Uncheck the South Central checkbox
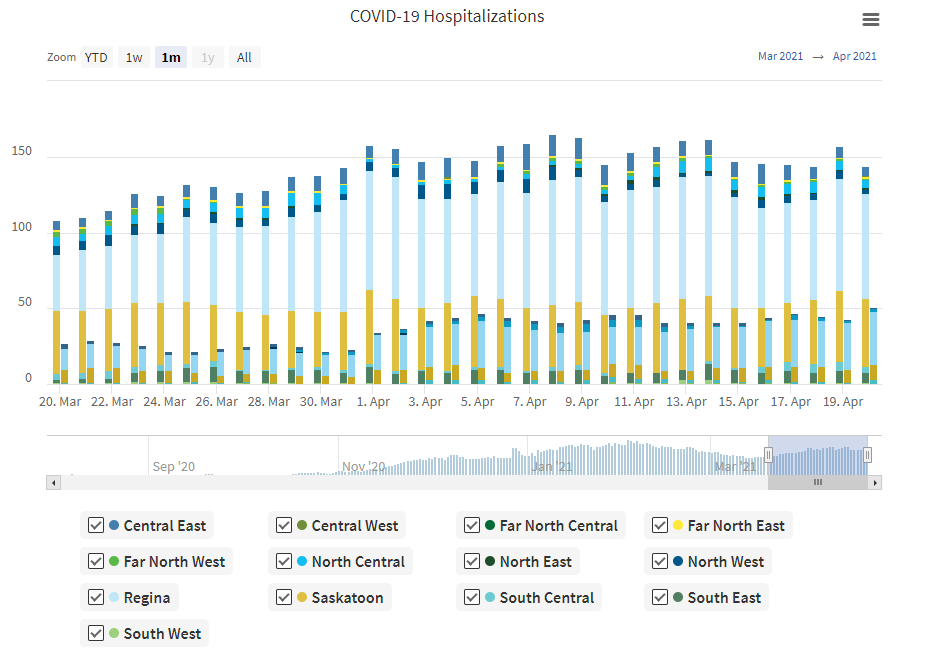Viewport: 929px width, 648px height. (x=472, y=598)
